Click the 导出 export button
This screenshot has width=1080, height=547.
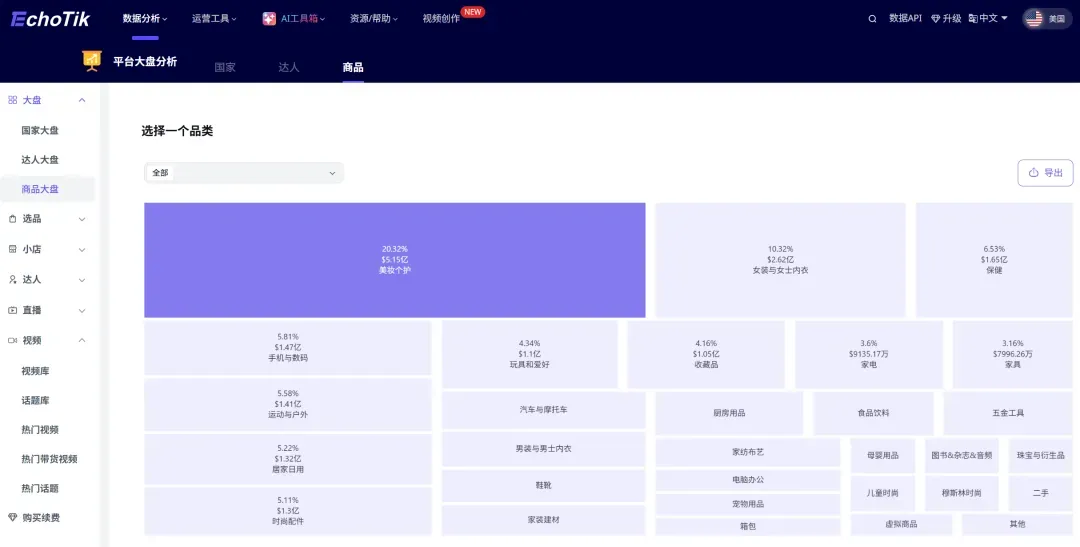[1045, 173]
